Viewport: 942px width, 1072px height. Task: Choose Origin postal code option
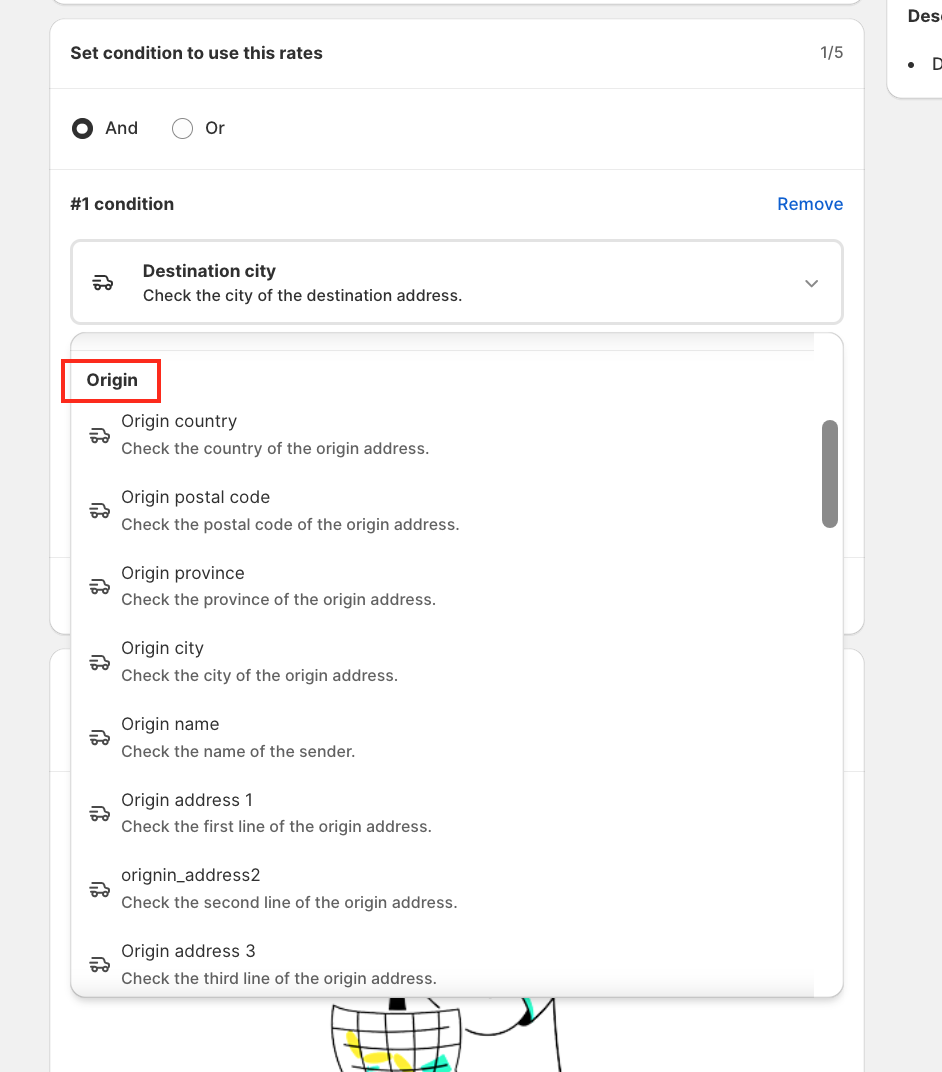point(196,498)
